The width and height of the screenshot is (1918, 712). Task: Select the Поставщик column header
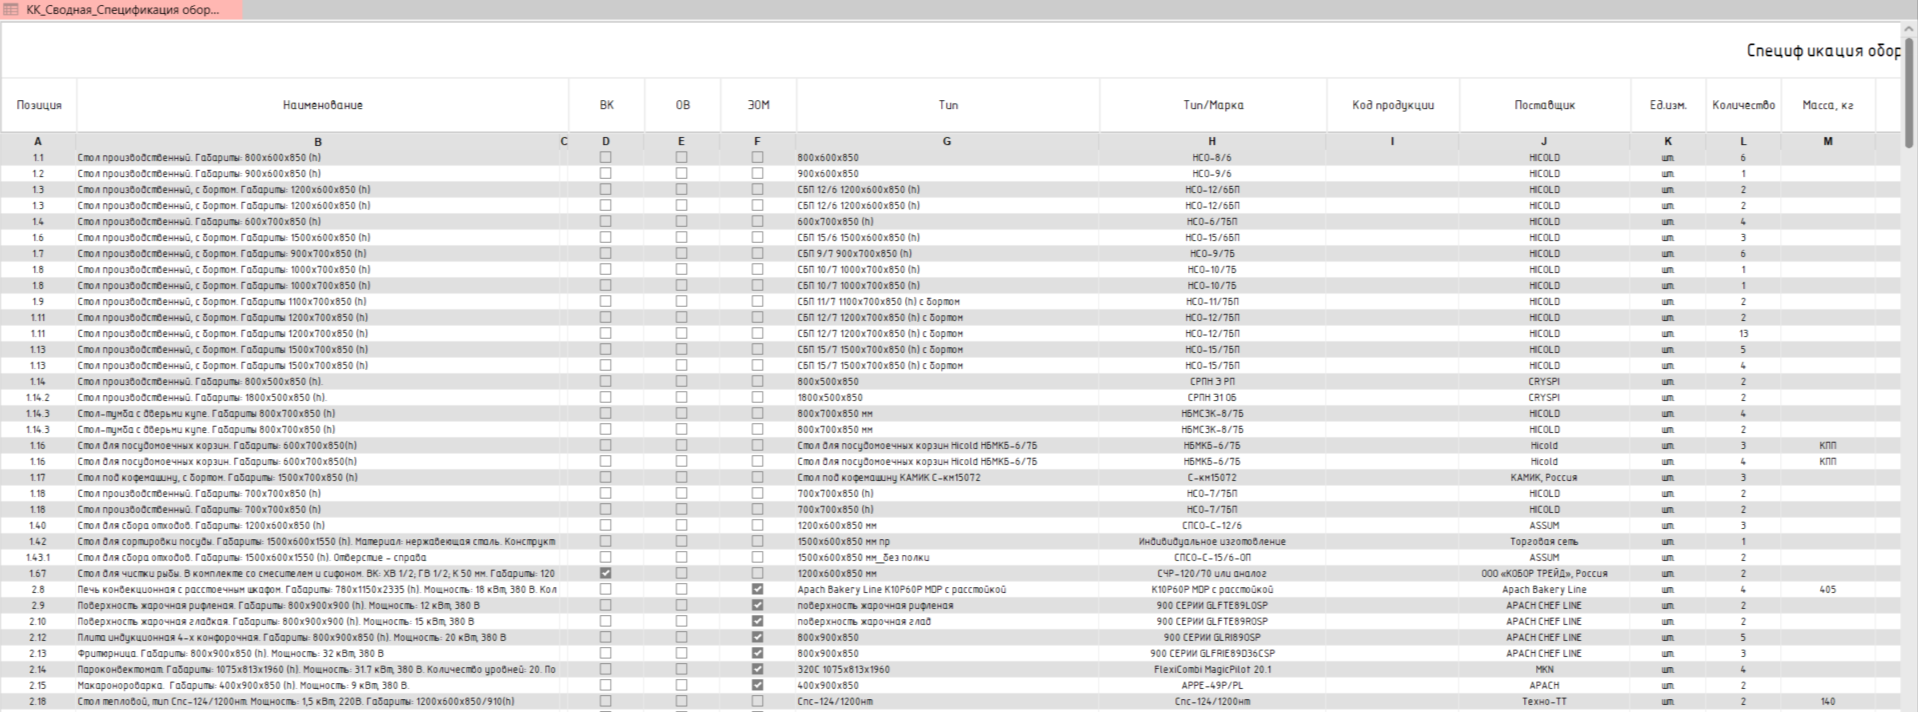tap(1543, 105)
